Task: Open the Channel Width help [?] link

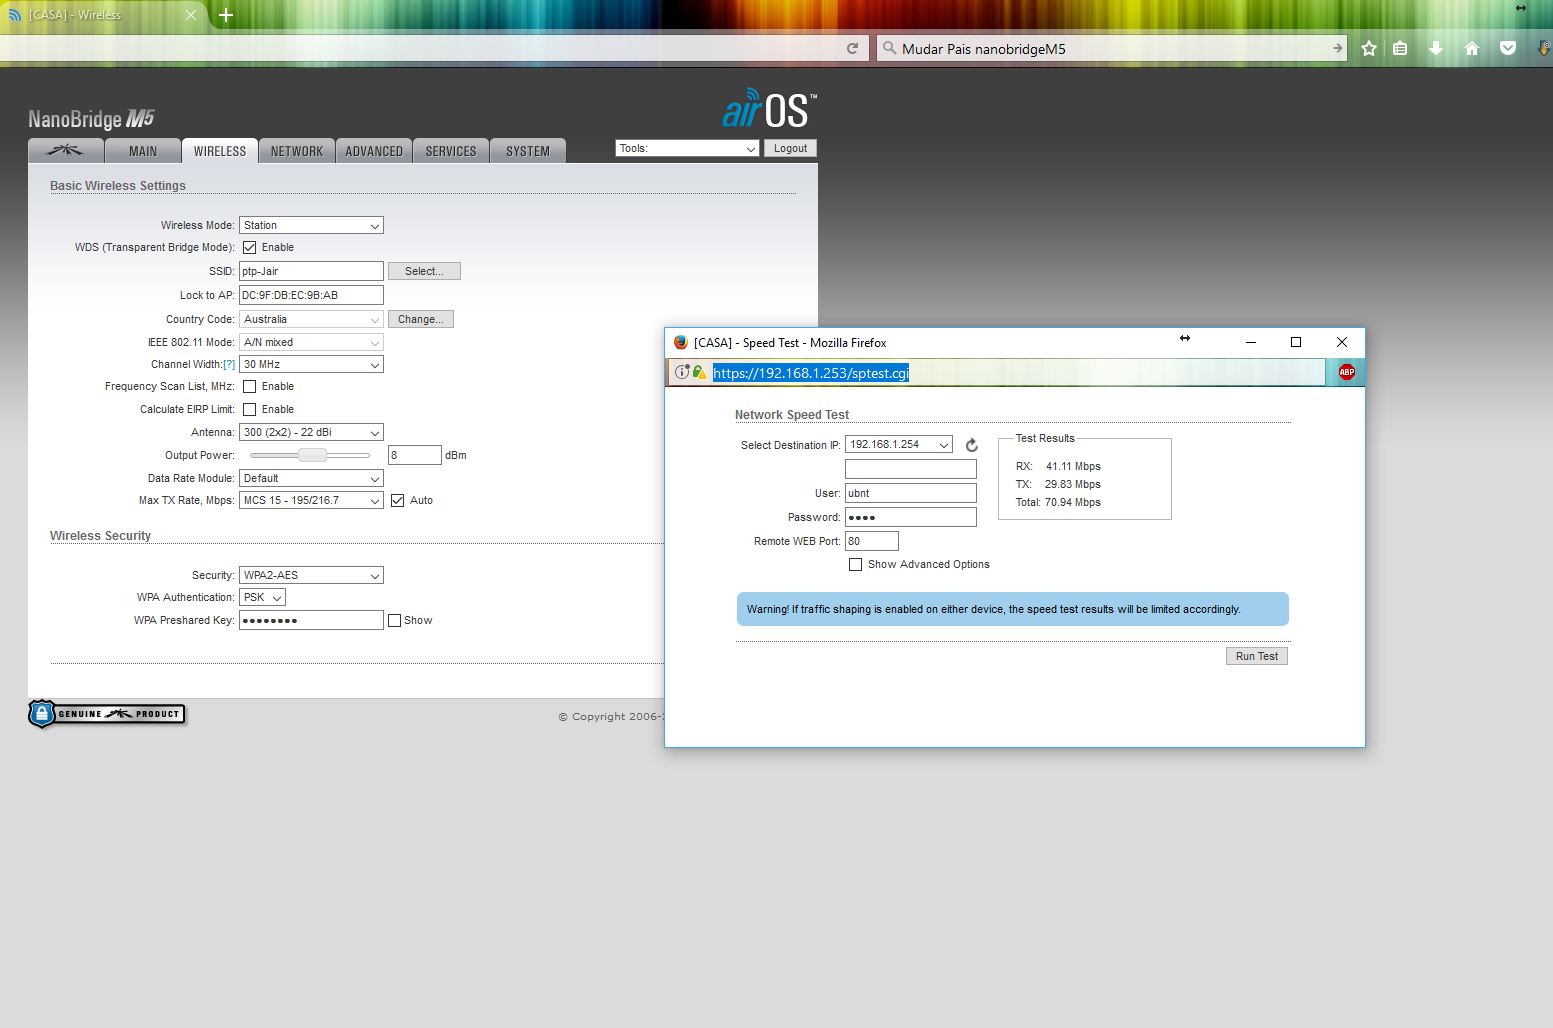Action: 229,364
